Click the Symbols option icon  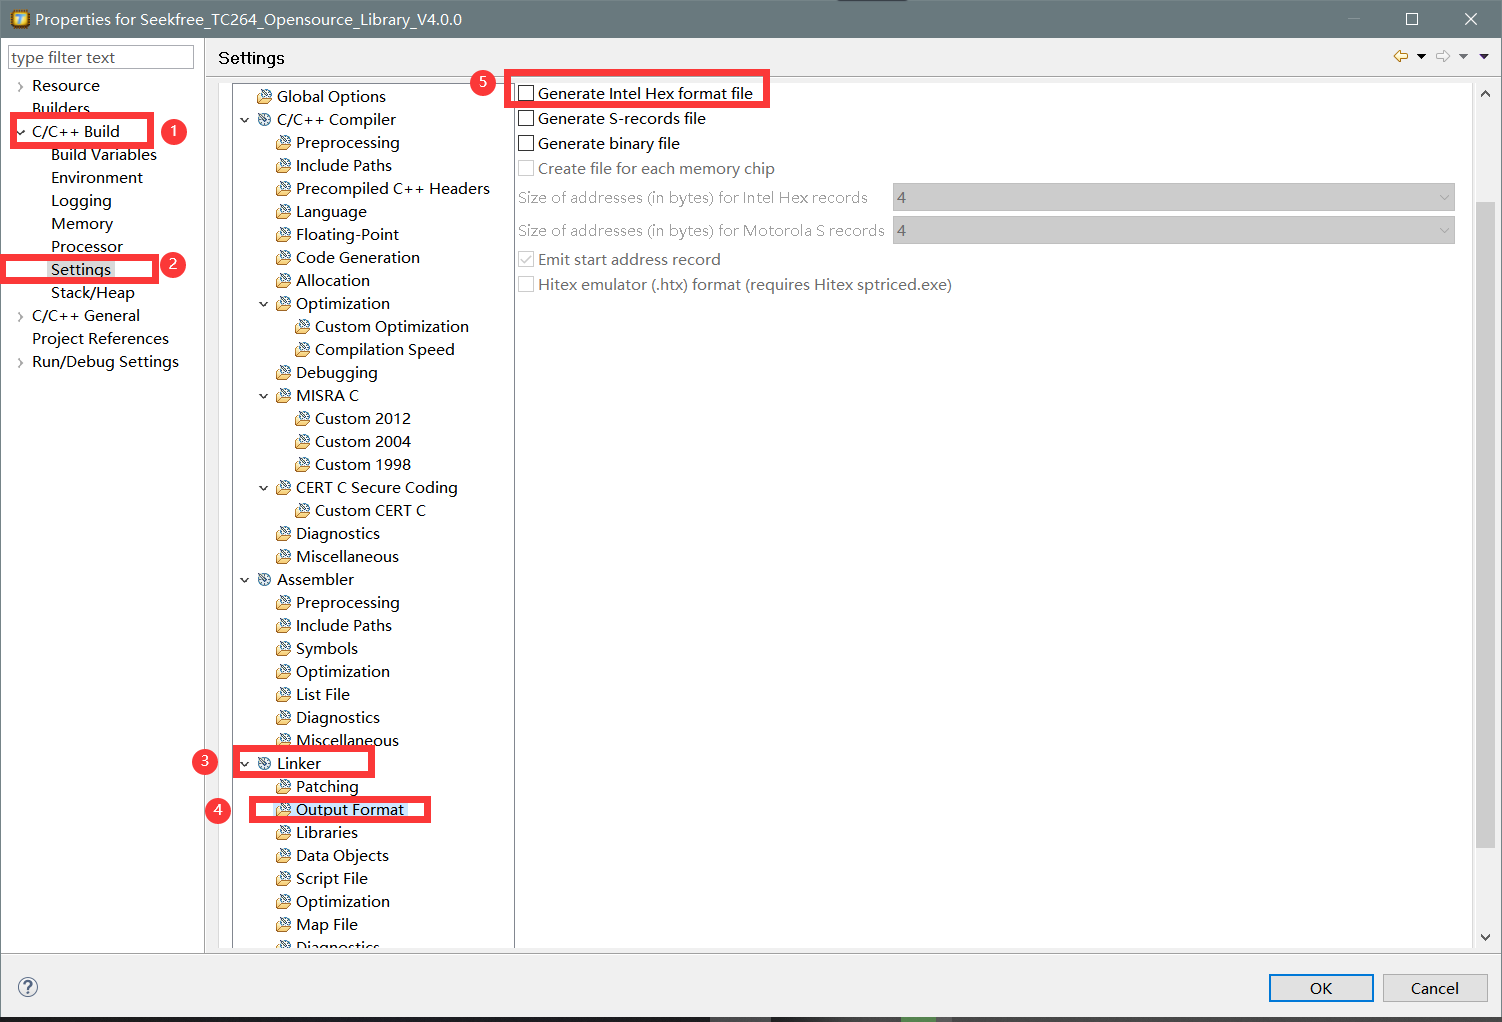(283, 649)
